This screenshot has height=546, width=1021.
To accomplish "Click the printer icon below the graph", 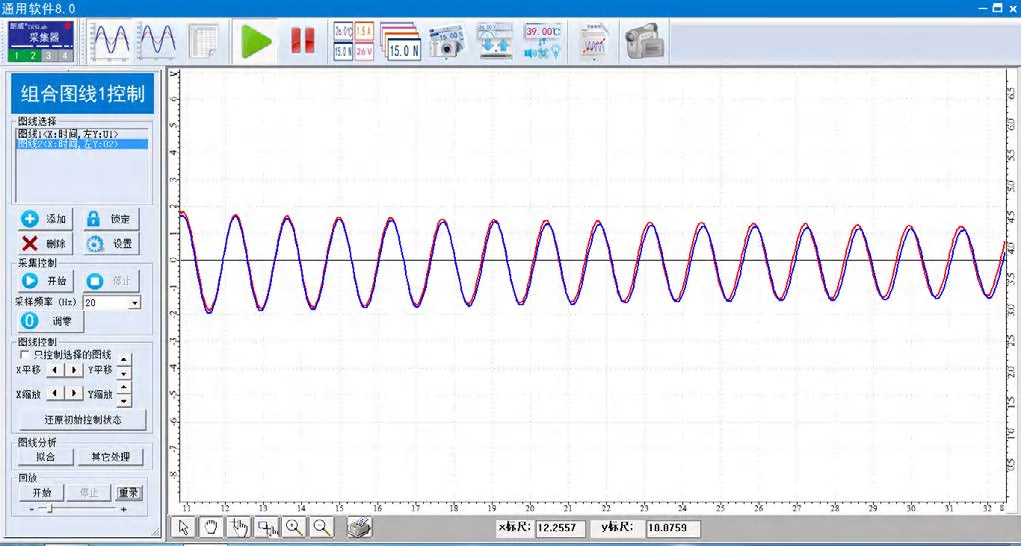I will pos(360,528).
